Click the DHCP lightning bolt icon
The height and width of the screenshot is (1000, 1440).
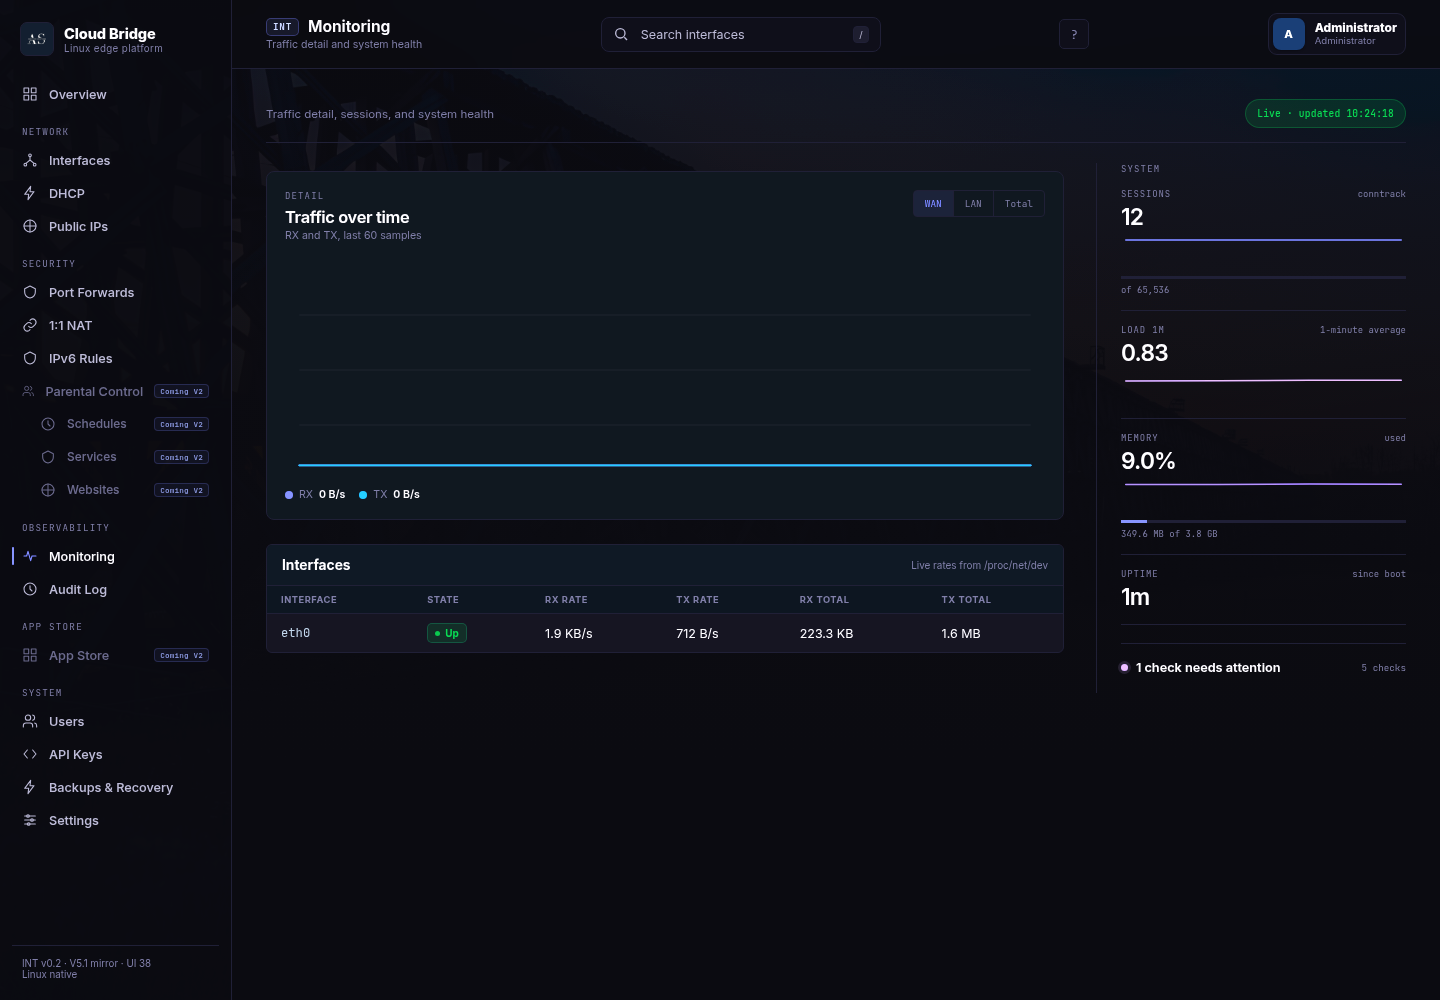tap(30, 193)
